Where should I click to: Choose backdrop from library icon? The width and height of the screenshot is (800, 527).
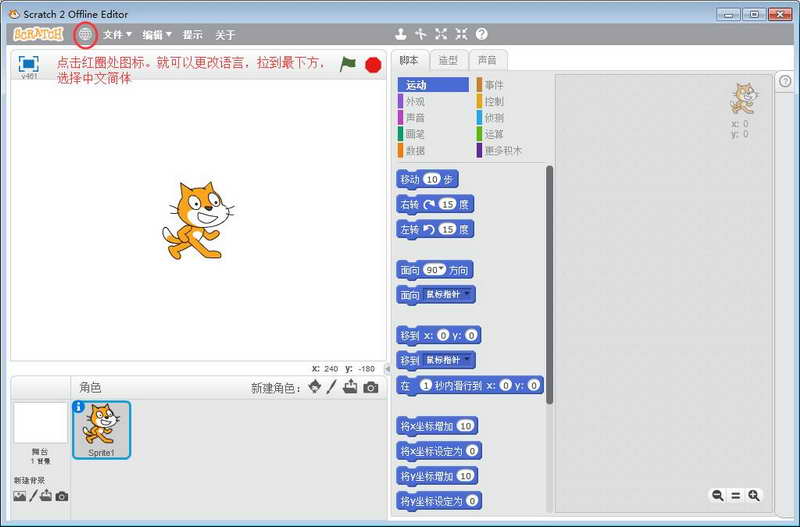coord(19,496)
